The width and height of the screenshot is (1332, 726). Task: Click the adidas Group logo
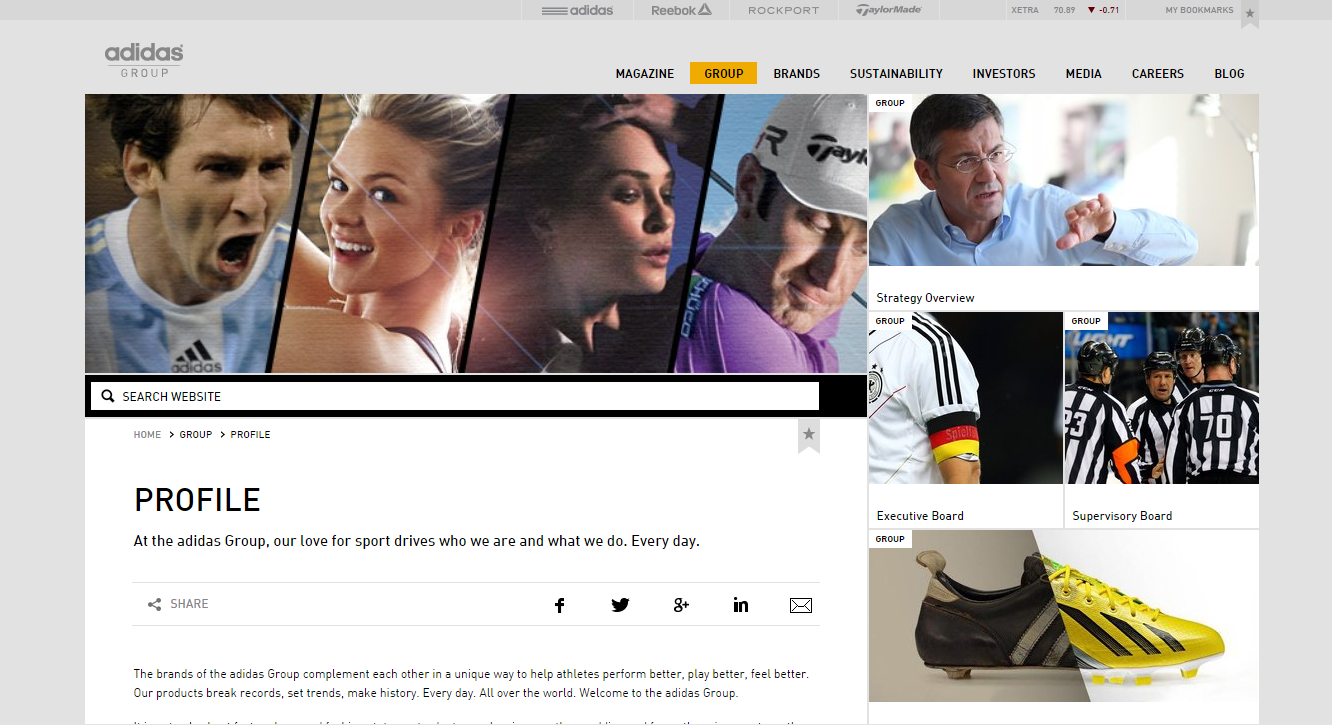click(x=144, y=59)
